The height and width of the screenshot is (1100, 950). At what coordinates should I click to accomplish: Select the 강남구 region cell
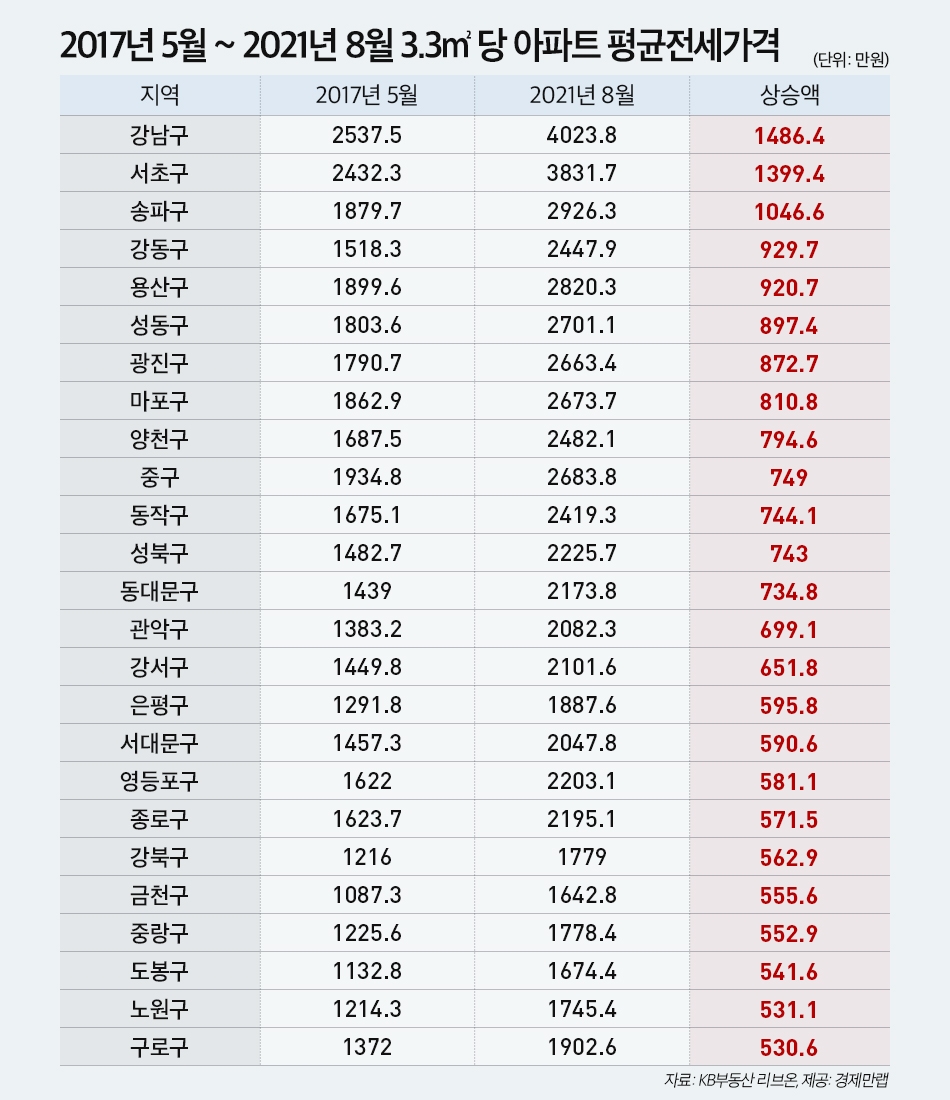point(159,135)
